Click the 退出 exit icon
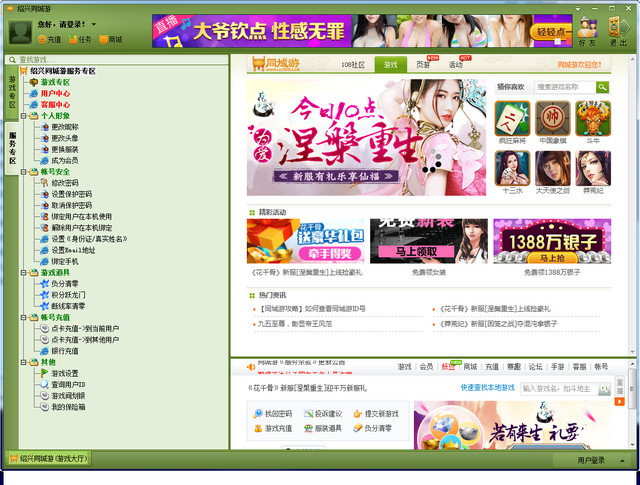This screenshot has height=485, width=640. [x=618, y=32]
